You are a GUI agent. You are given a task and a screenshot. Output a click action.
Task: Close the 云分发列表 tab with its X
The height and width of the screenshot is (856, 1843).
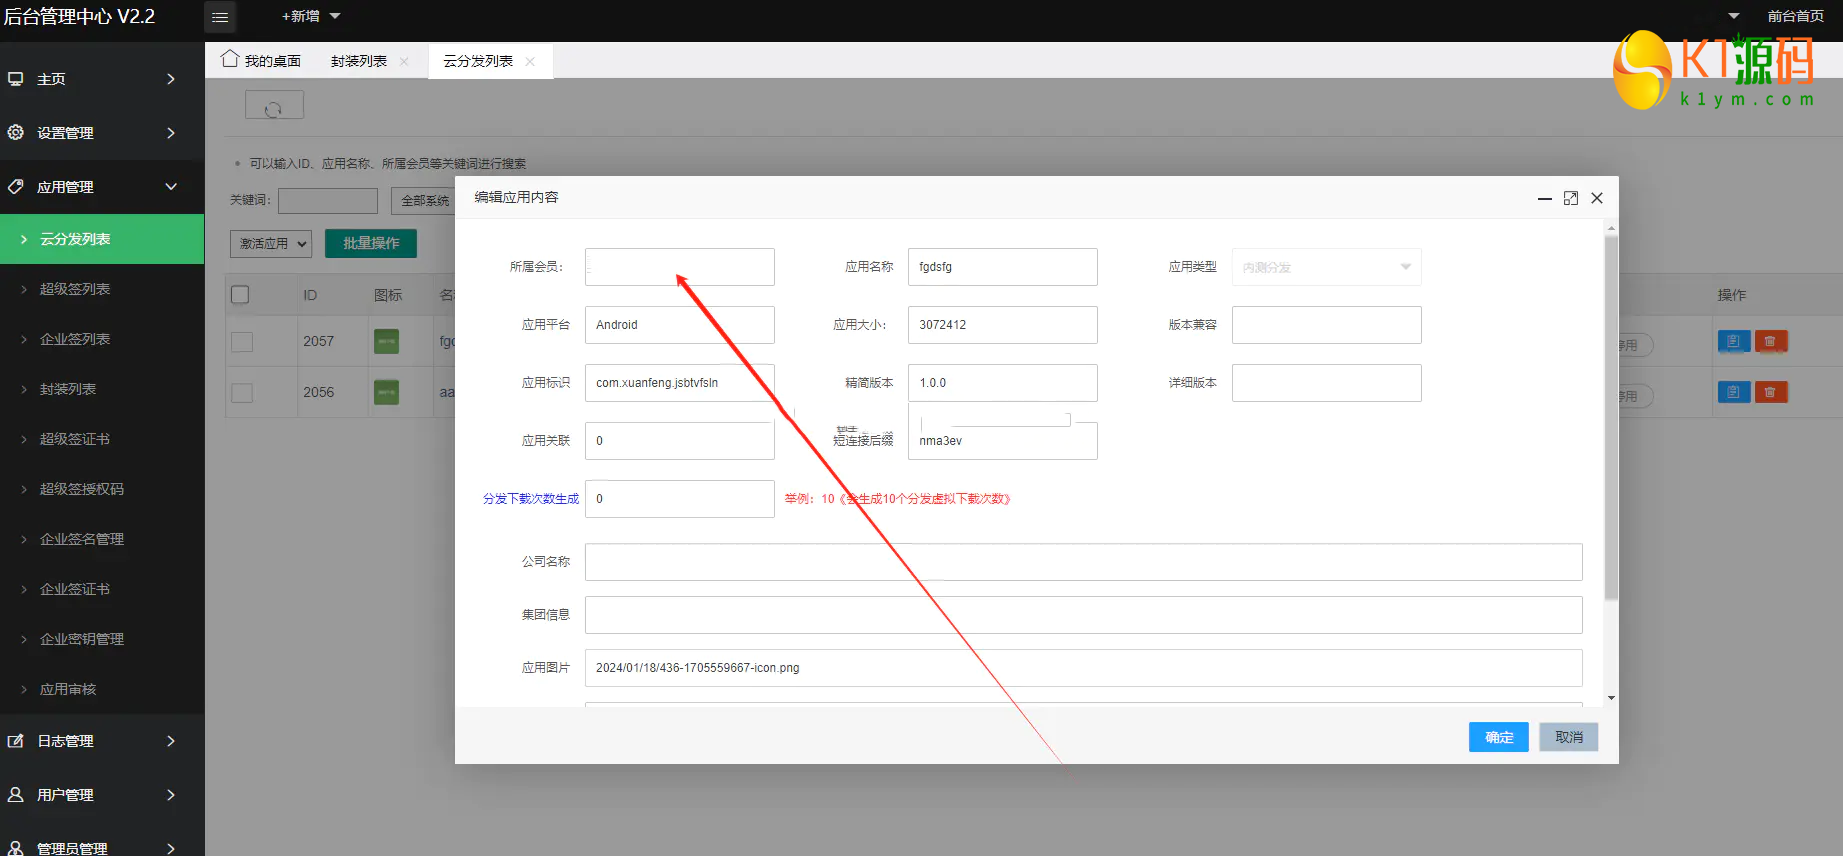[x=530, y=61]
